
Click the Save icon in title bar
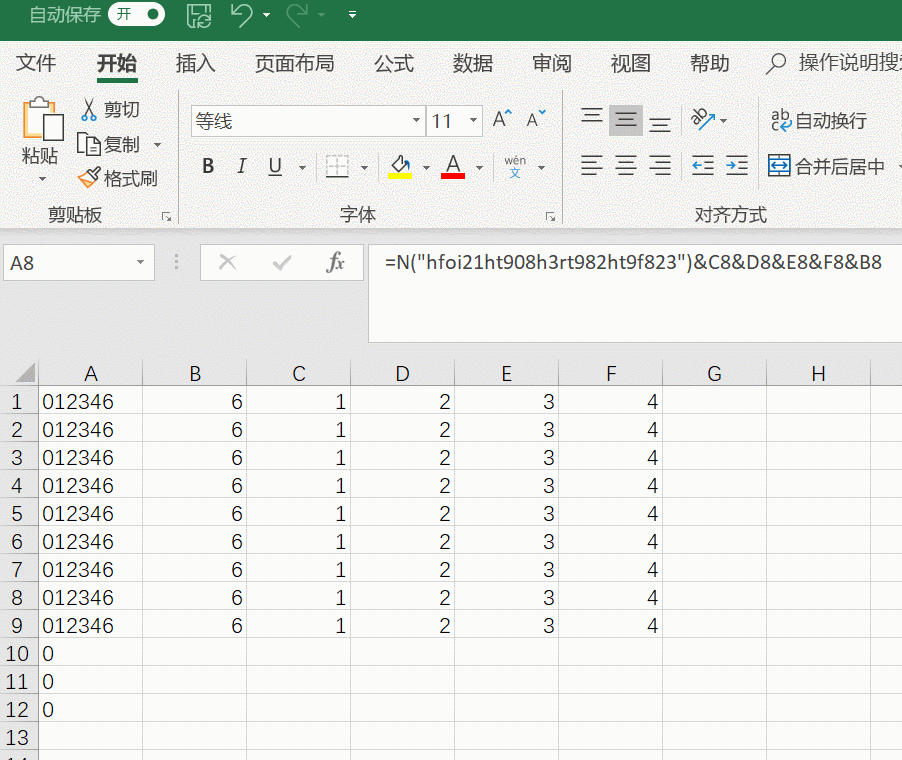point(200,15)
